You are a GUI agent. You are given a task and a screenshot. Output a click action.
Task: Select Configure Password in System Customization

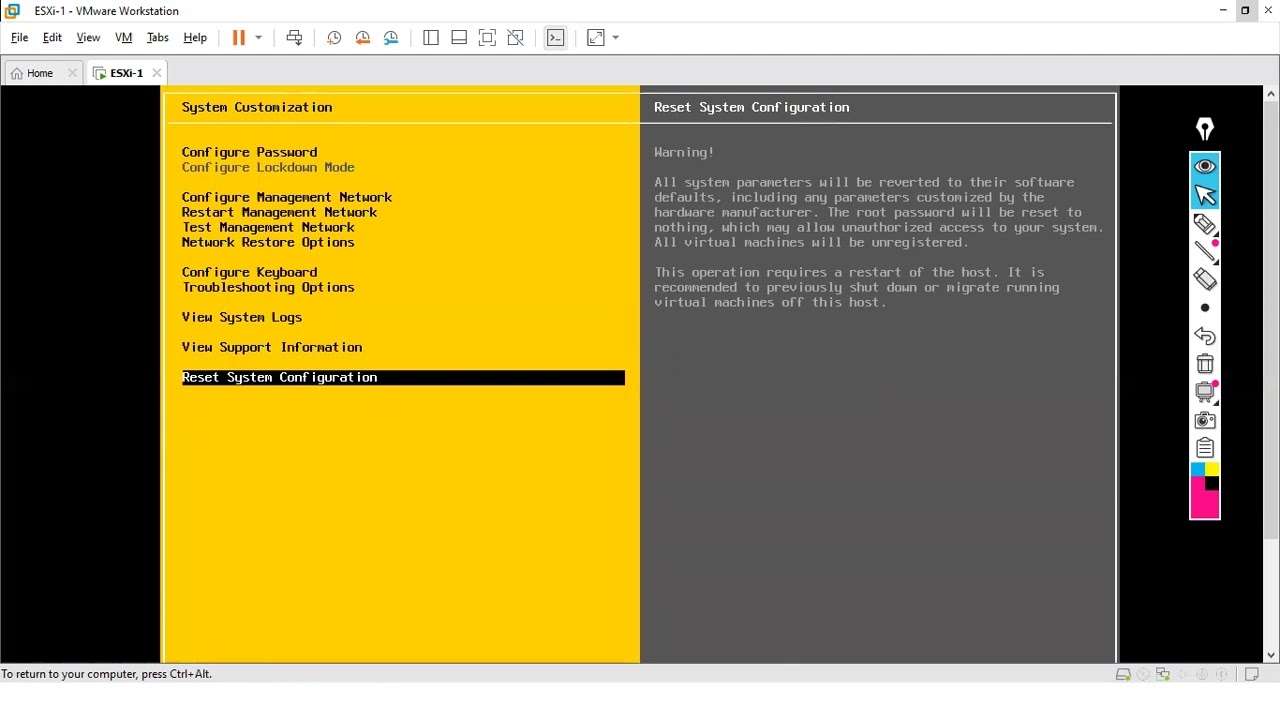click(x=249, y=152)
